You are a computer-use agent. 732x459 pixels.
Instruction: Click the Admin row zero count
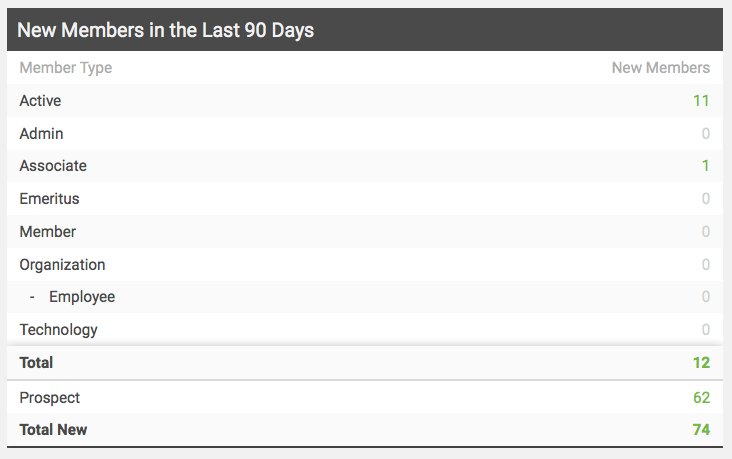705,134
